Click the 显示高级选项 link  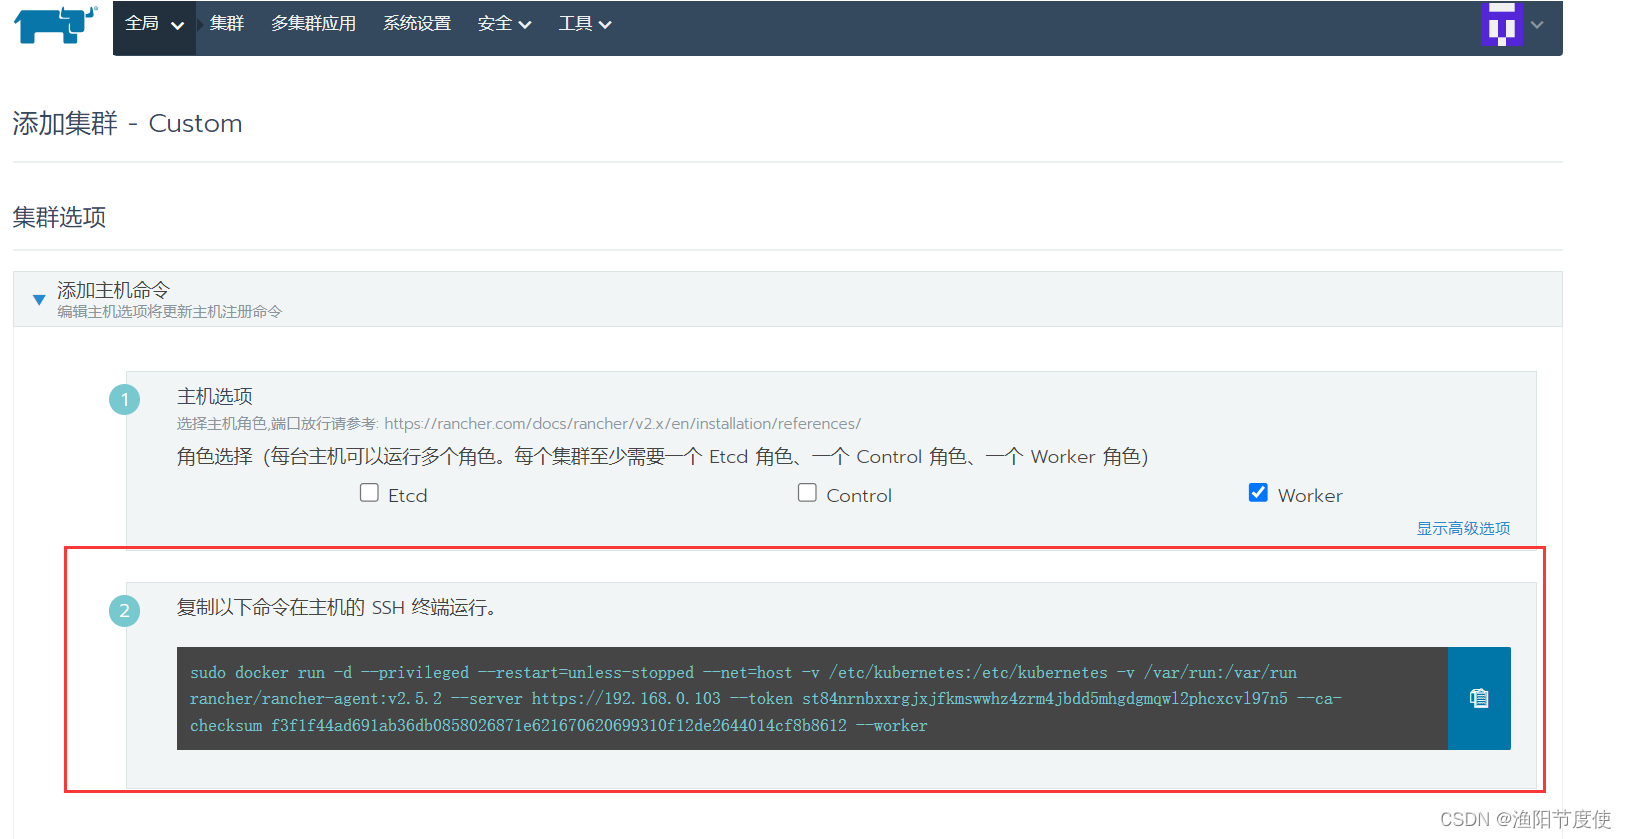1463,528
